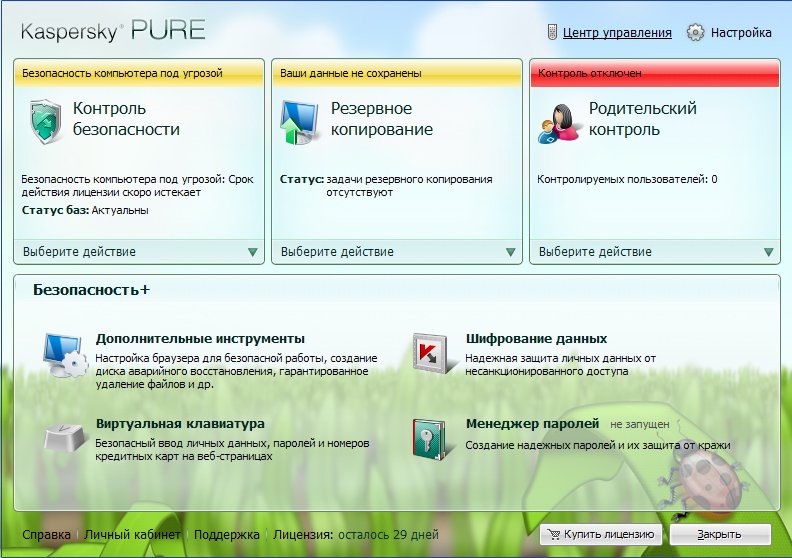
Task: Click the Закрыть button
Action: pyautogui.click(x=720, y=534)
